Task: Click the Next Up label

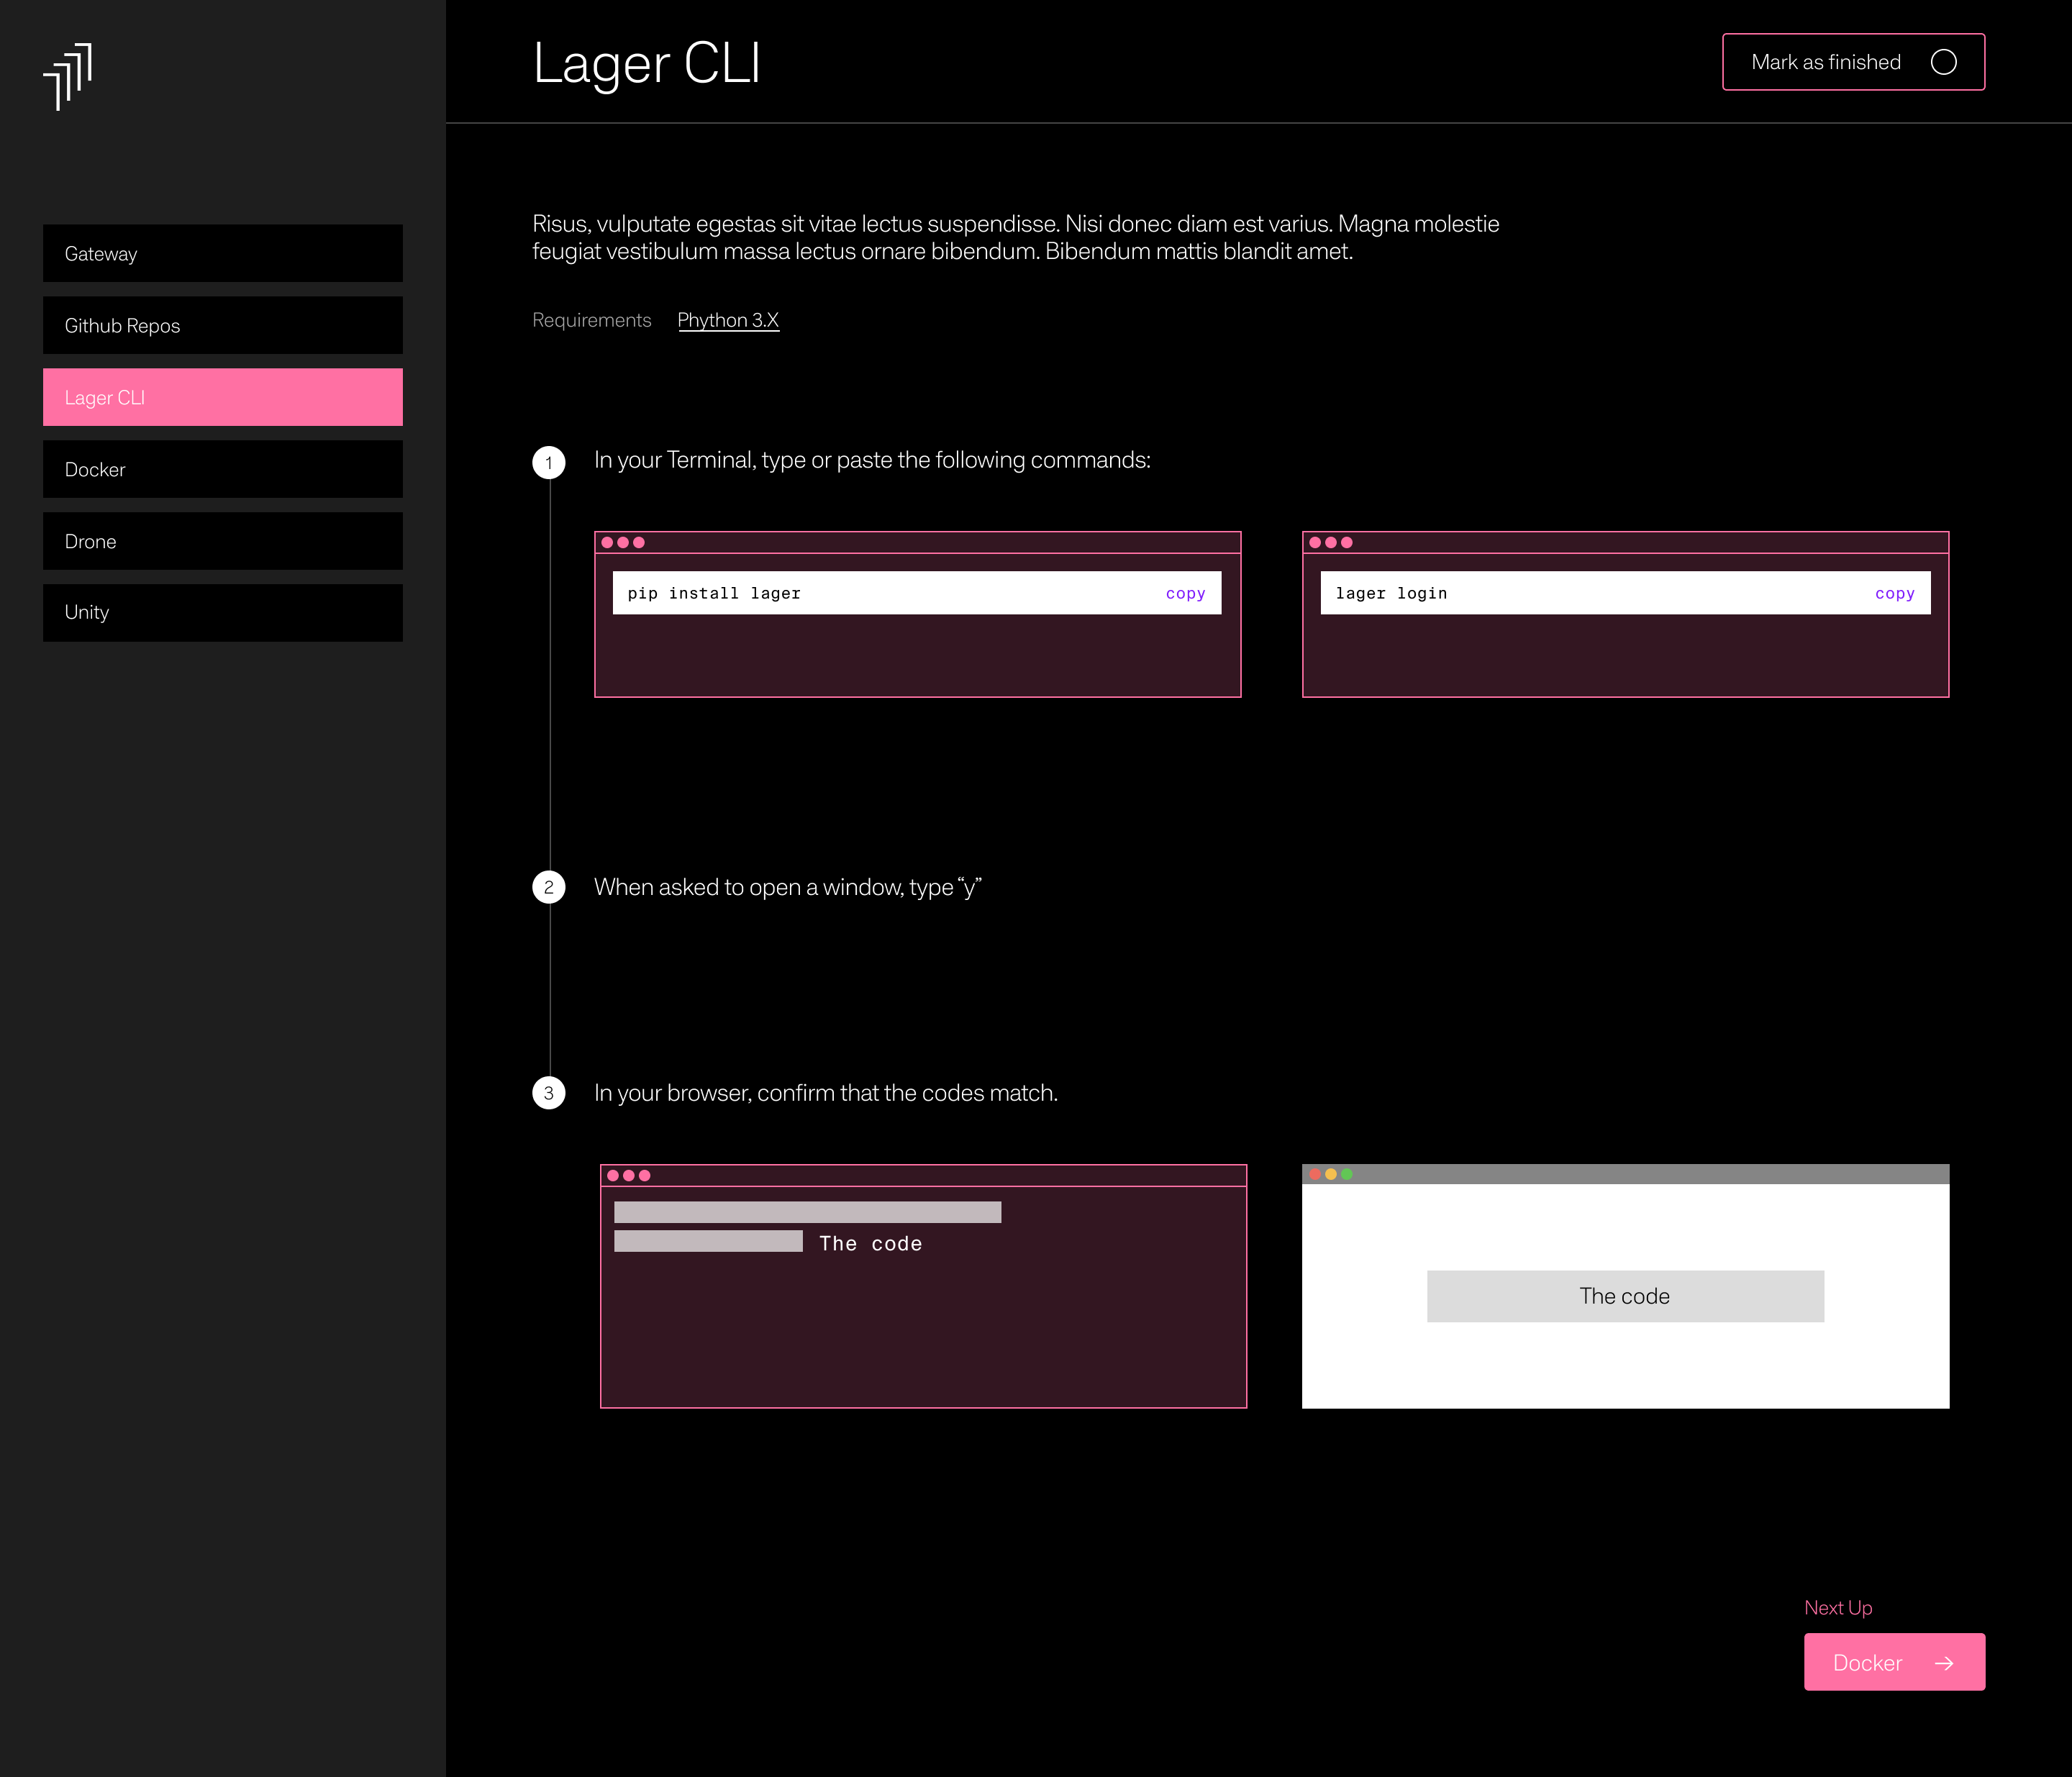Action: pyautogui.click(x=1838, y=1608)
